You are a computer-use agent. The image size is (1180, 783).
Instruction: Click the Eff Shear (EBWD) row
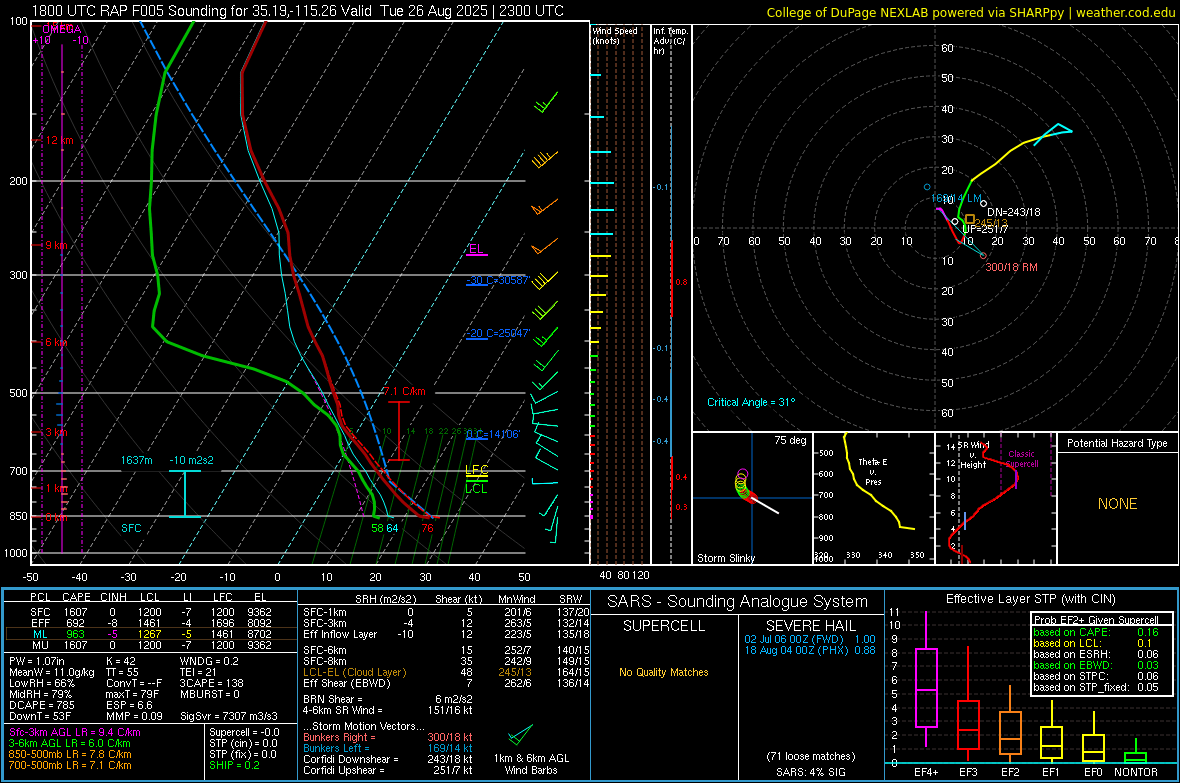click(x=446, y=683)
